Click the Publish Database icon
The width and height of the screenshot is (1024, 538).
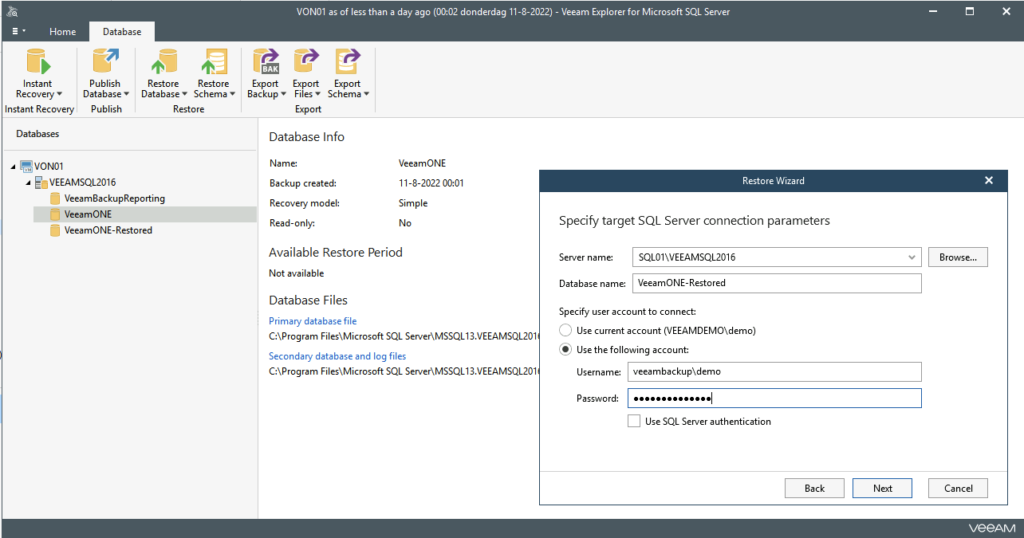(x=105, y=62)
